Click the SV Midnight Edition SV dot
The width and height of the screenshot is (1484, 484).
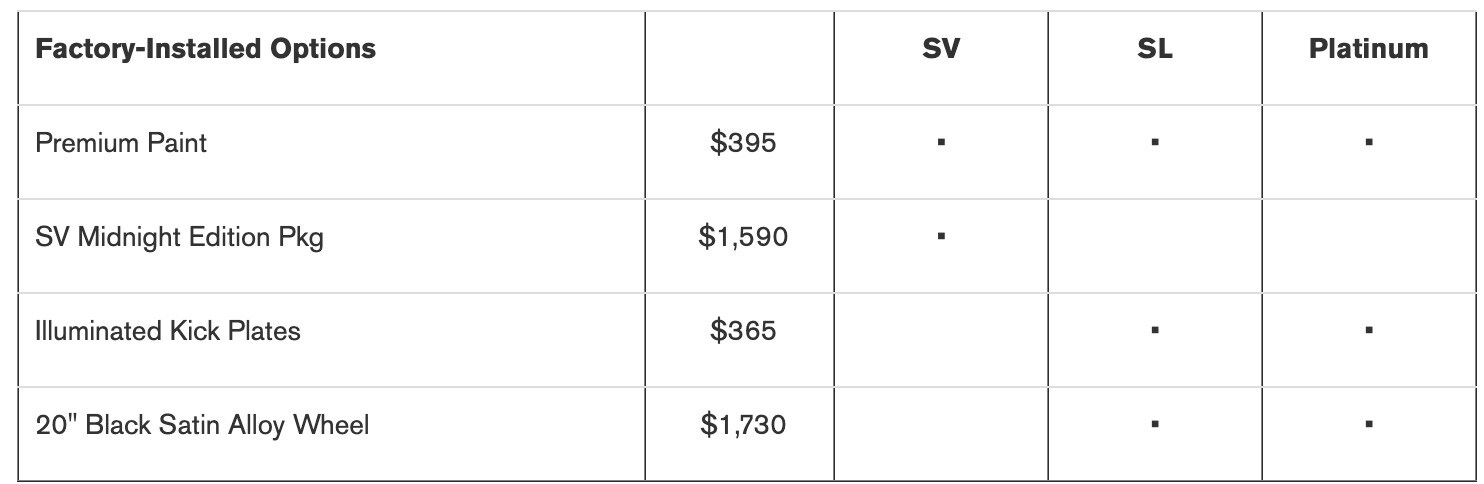click(941, 237)
